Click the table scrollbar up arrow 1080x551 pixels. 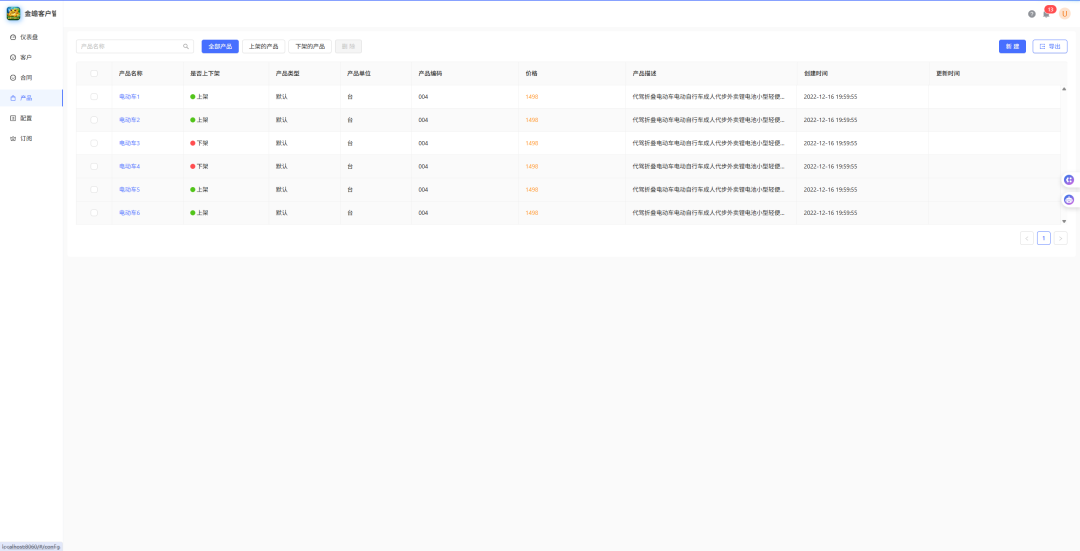pos(1064,89)
